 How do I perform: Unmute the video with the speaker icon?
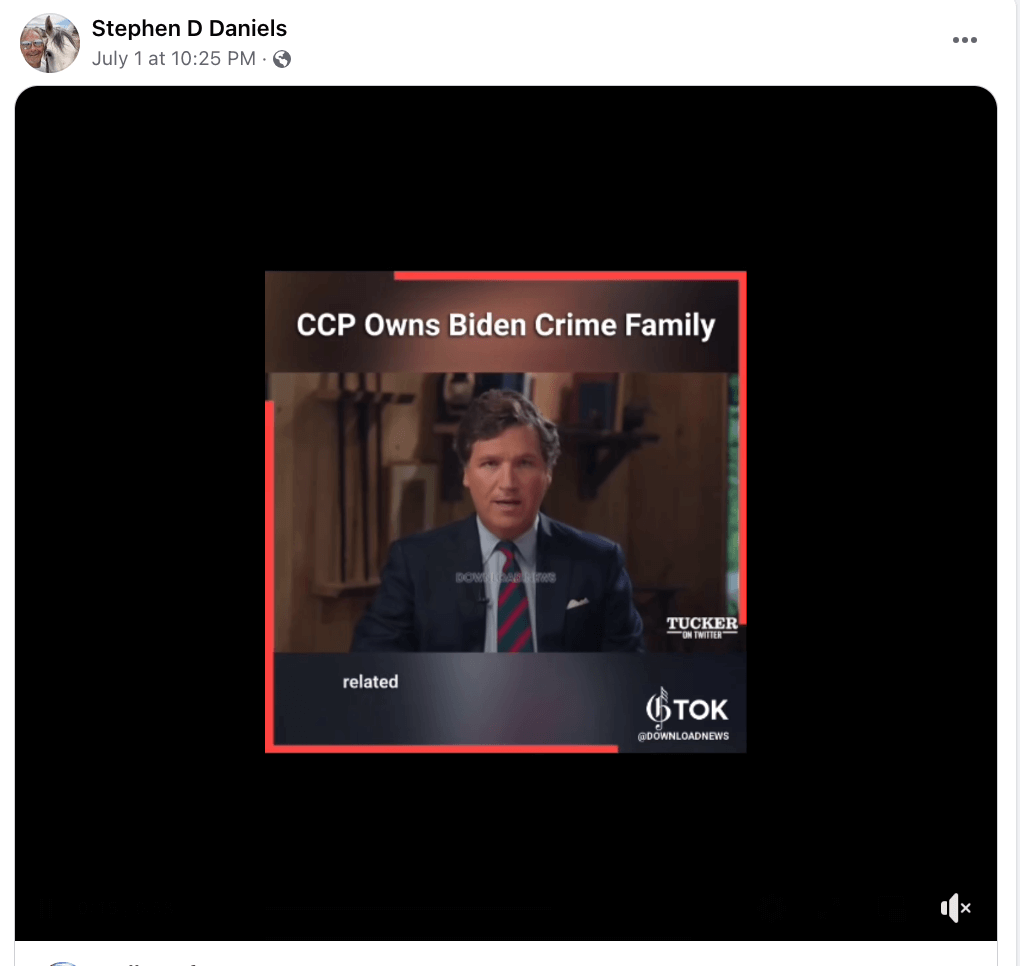point(956,907)
